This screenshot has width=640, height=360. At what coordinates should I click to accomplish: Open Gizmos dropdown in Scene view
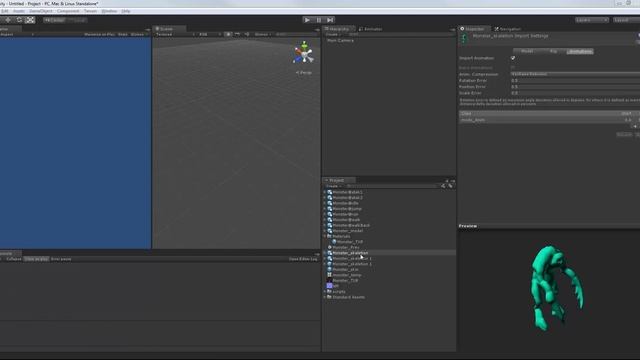click(x=262, y=34)
